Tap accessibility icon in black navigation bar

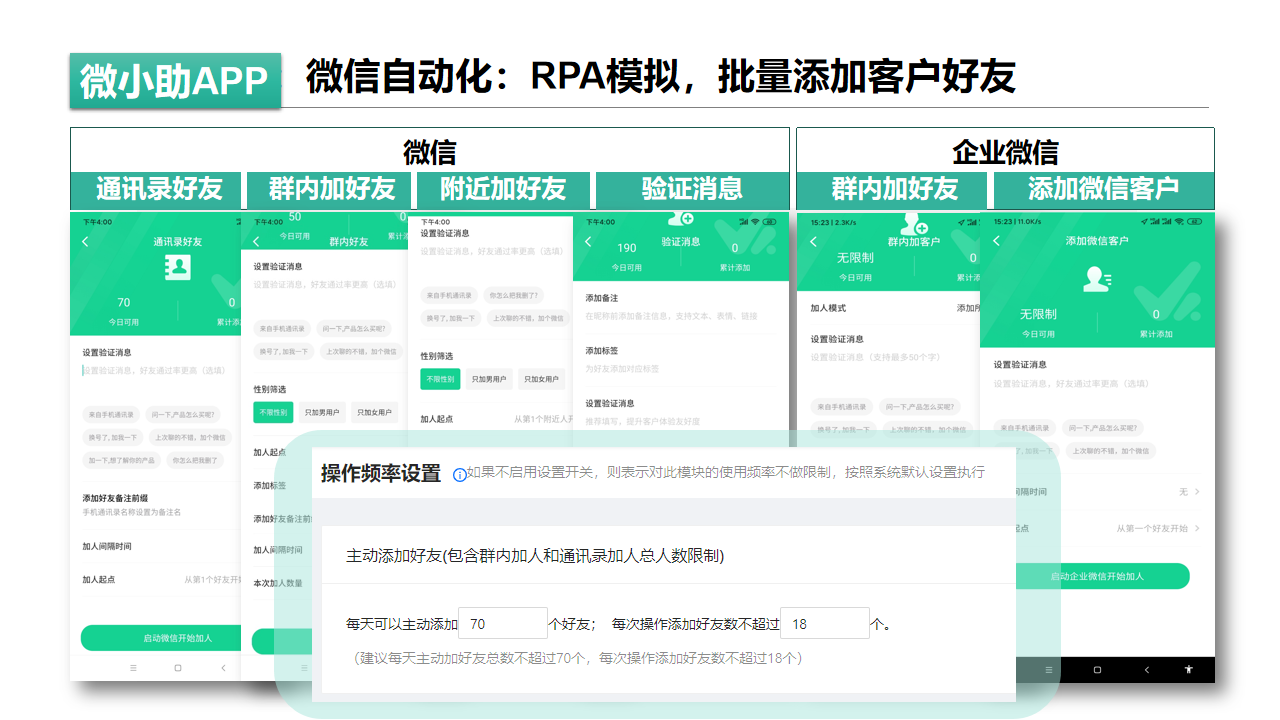1188,668
